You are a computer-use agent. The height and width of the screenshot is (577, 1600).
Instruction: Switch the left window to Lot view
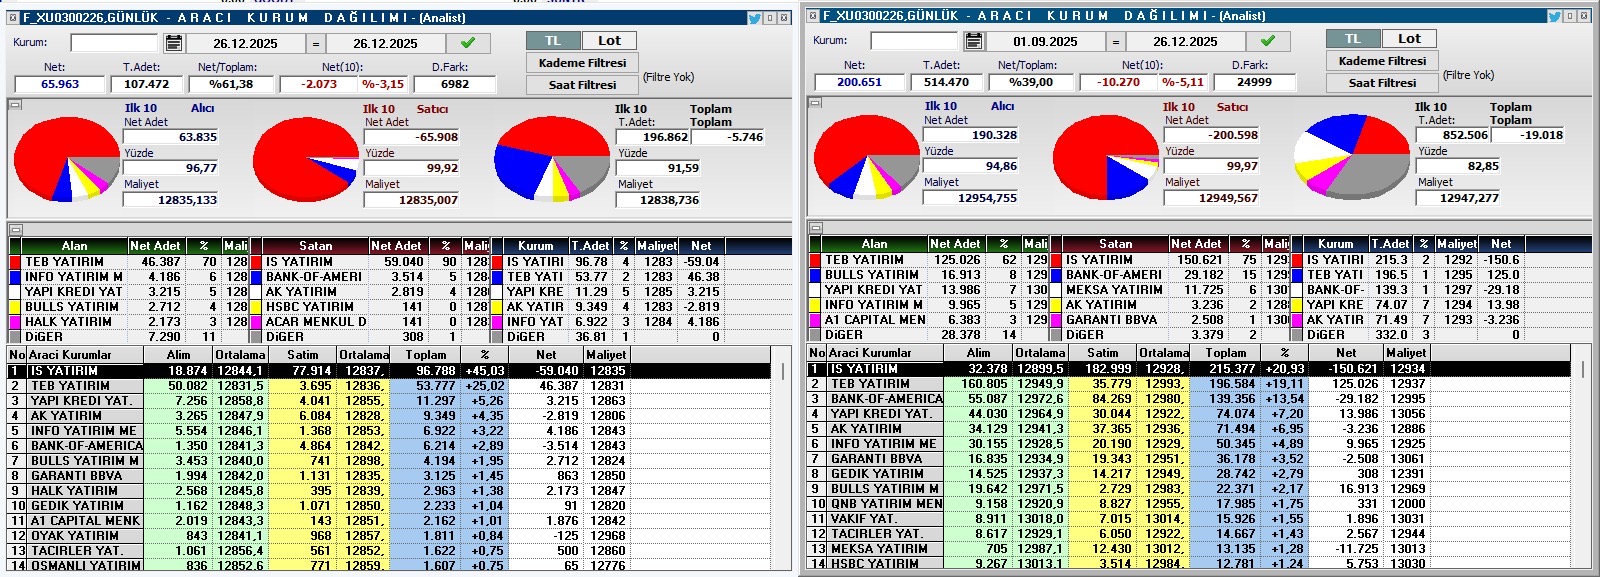pyautogui.click(x=609, y=41)
